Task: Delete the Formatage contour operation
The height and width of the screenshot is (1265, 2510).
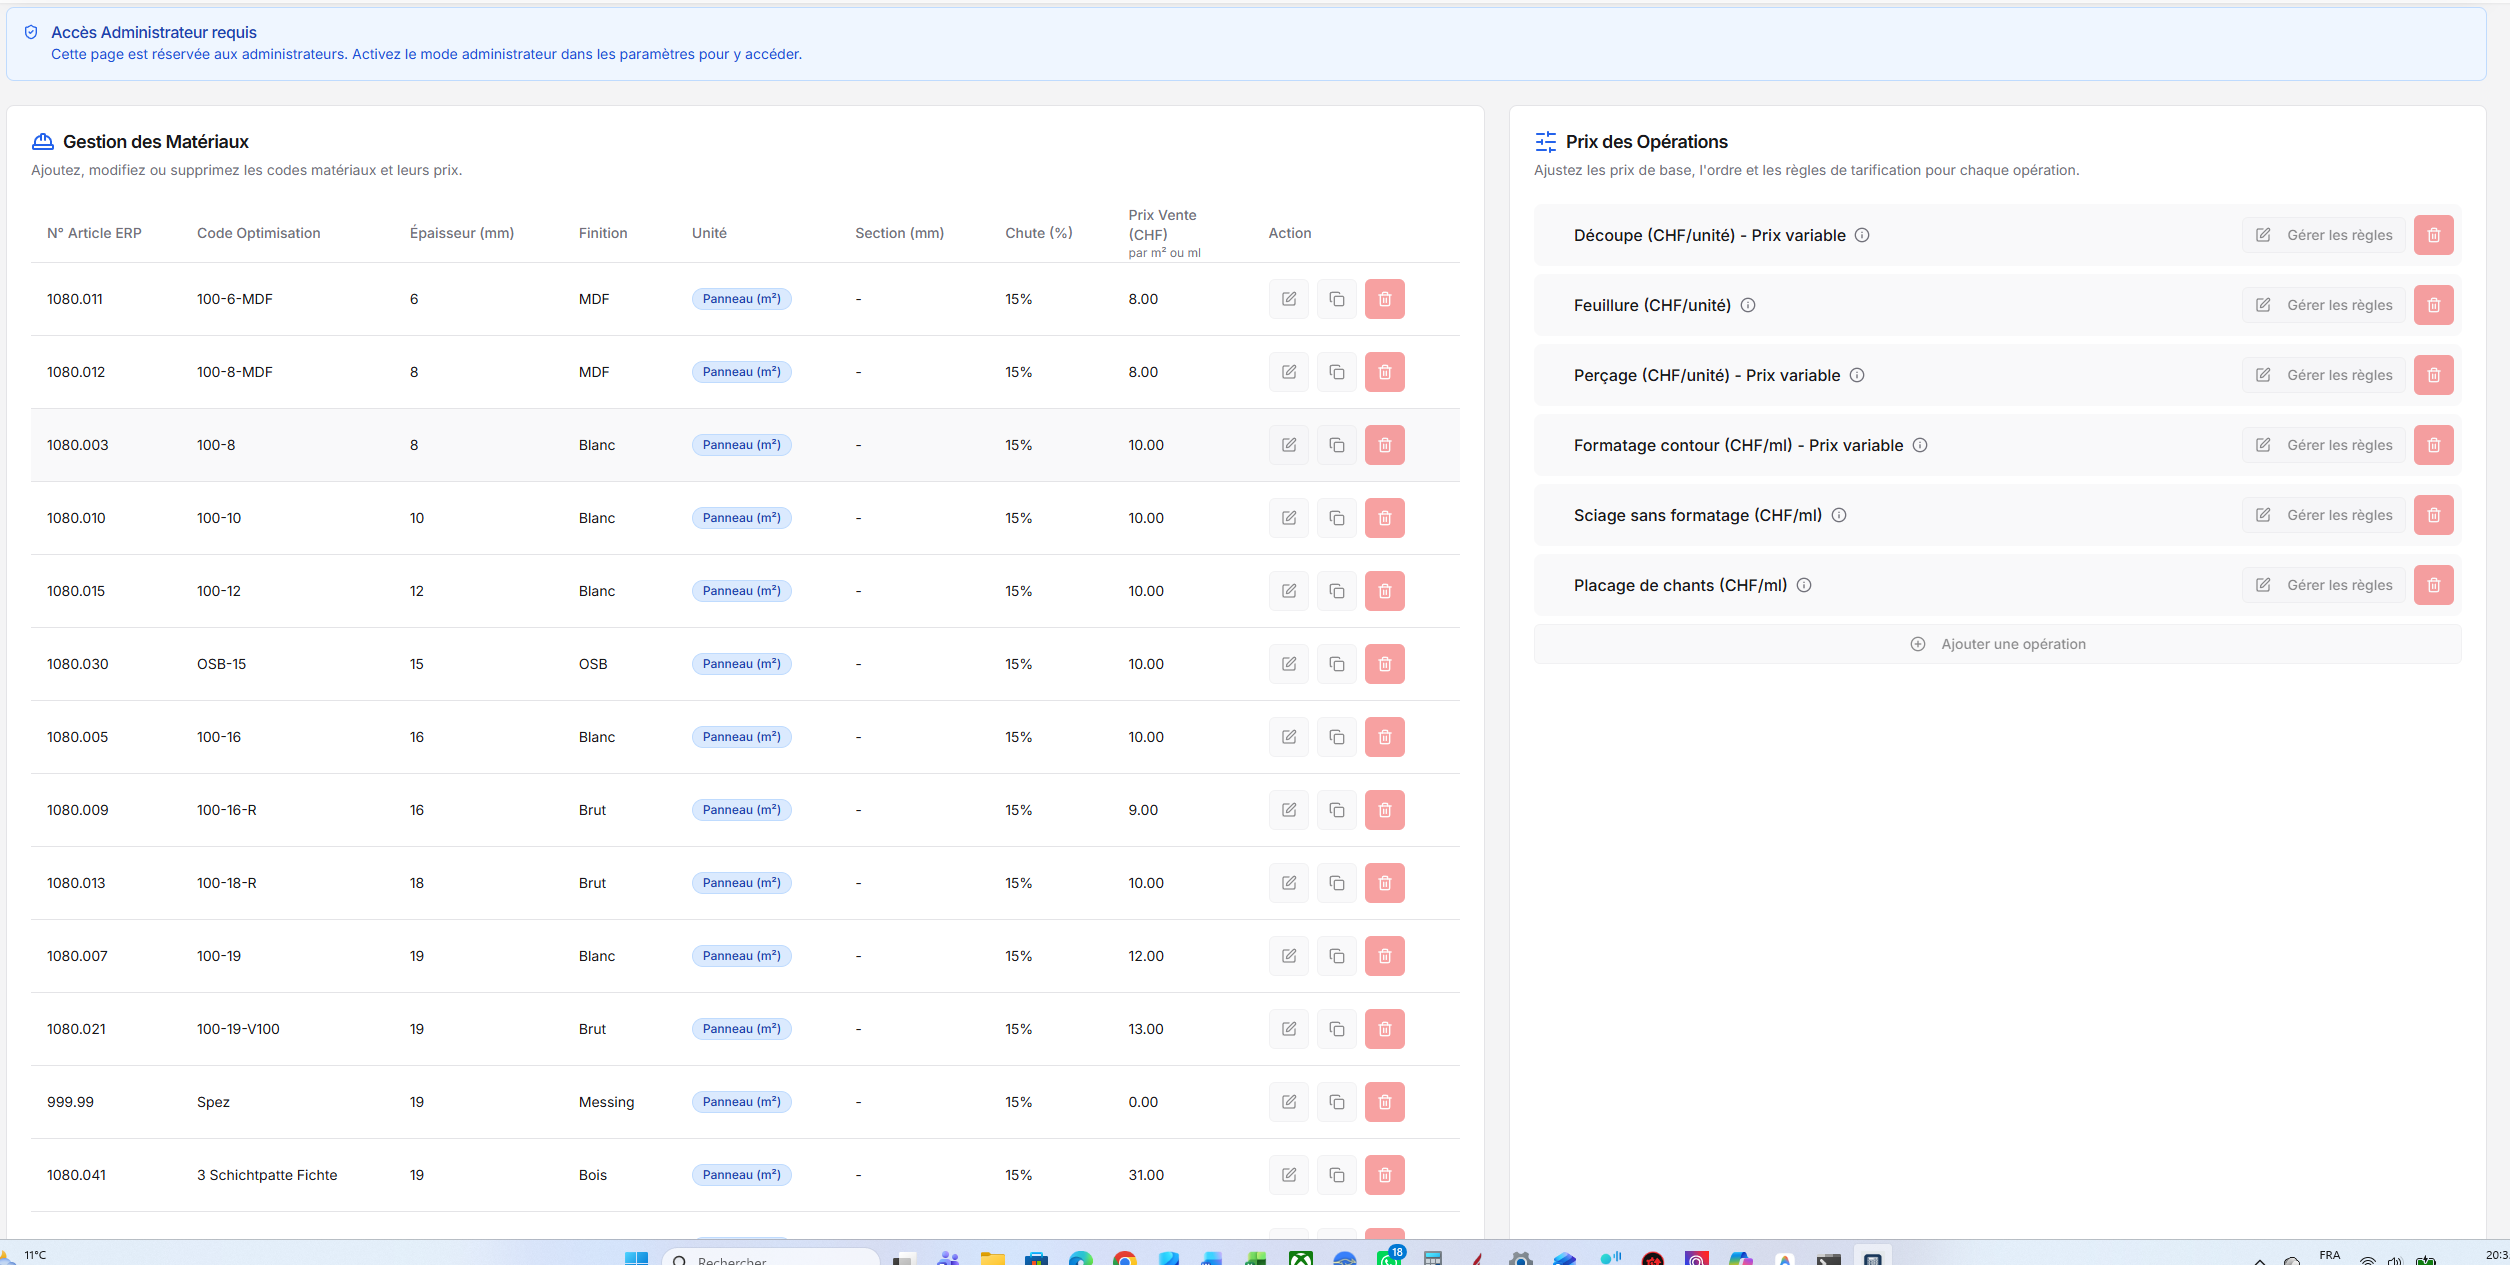Action: click(2434, 445)
